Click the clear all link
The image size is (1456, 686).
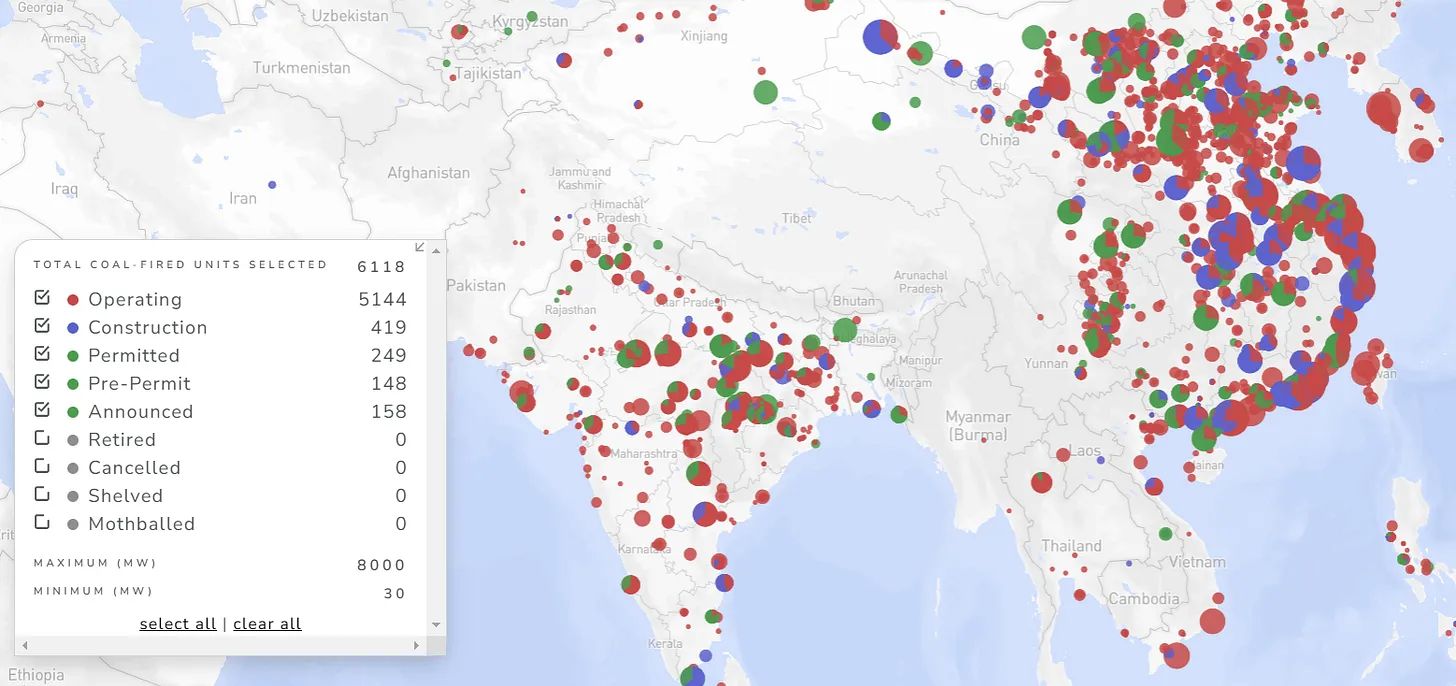267,624
